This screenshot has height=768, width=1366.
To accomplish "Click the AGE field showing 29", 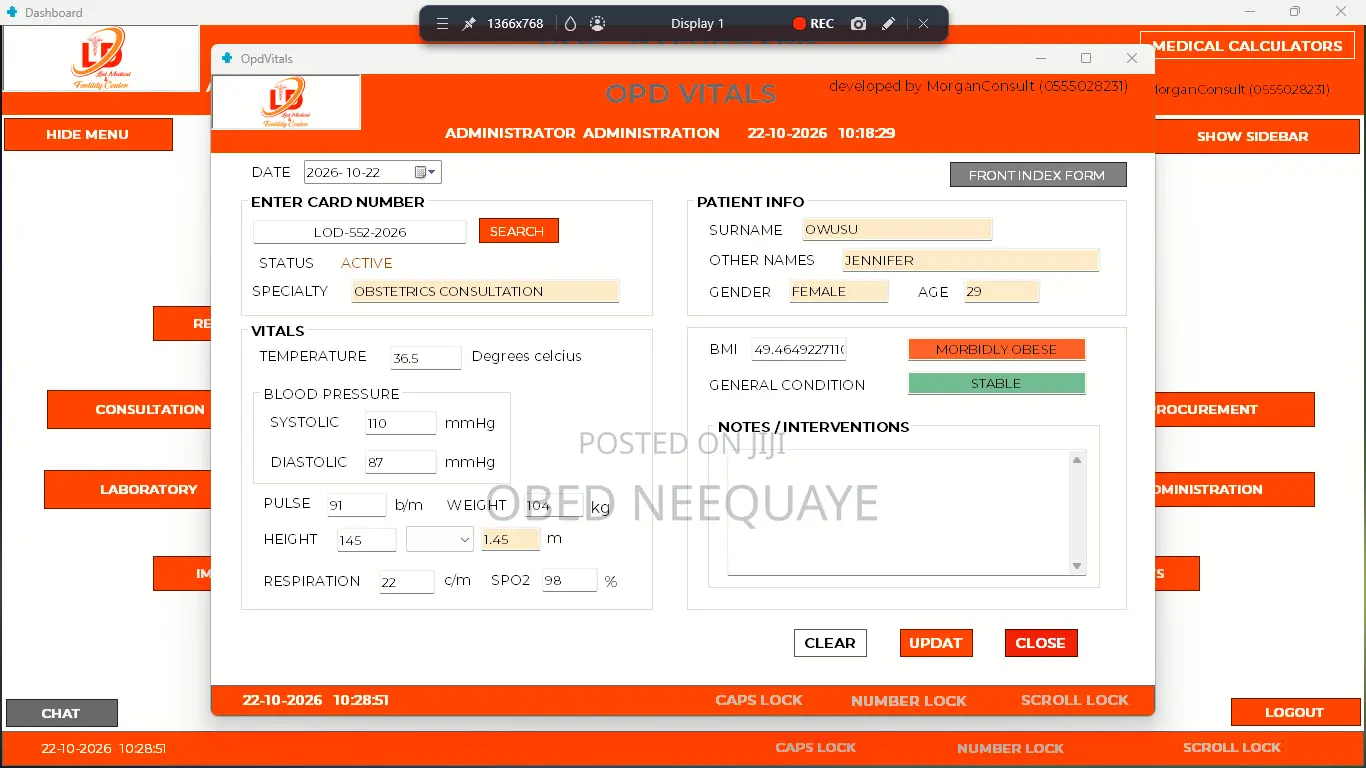I will [x=1002, y=291].
